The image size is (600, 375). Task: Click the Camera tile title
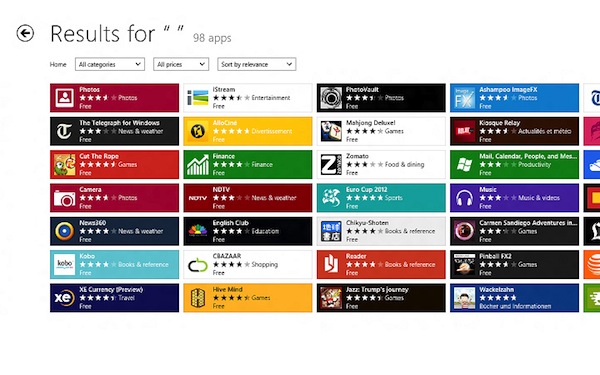point(90,189)
